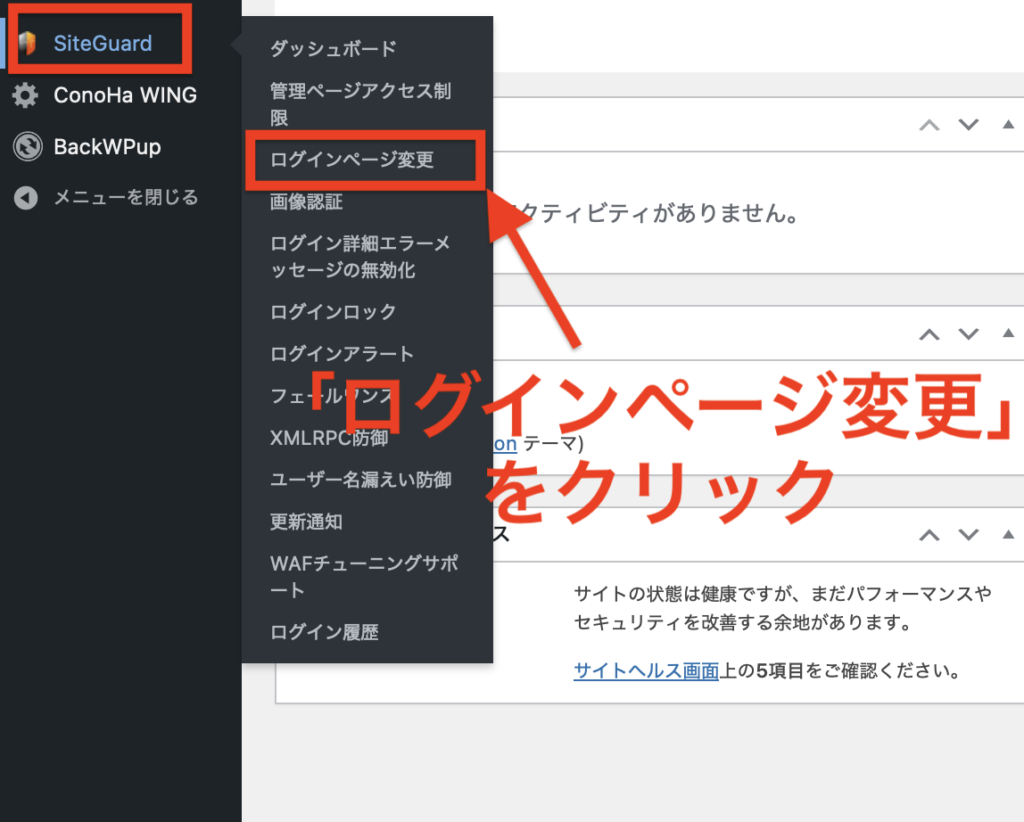Open the 画像認証 settings
This screenshot has width=1024, height=822.
coord(306,202)
